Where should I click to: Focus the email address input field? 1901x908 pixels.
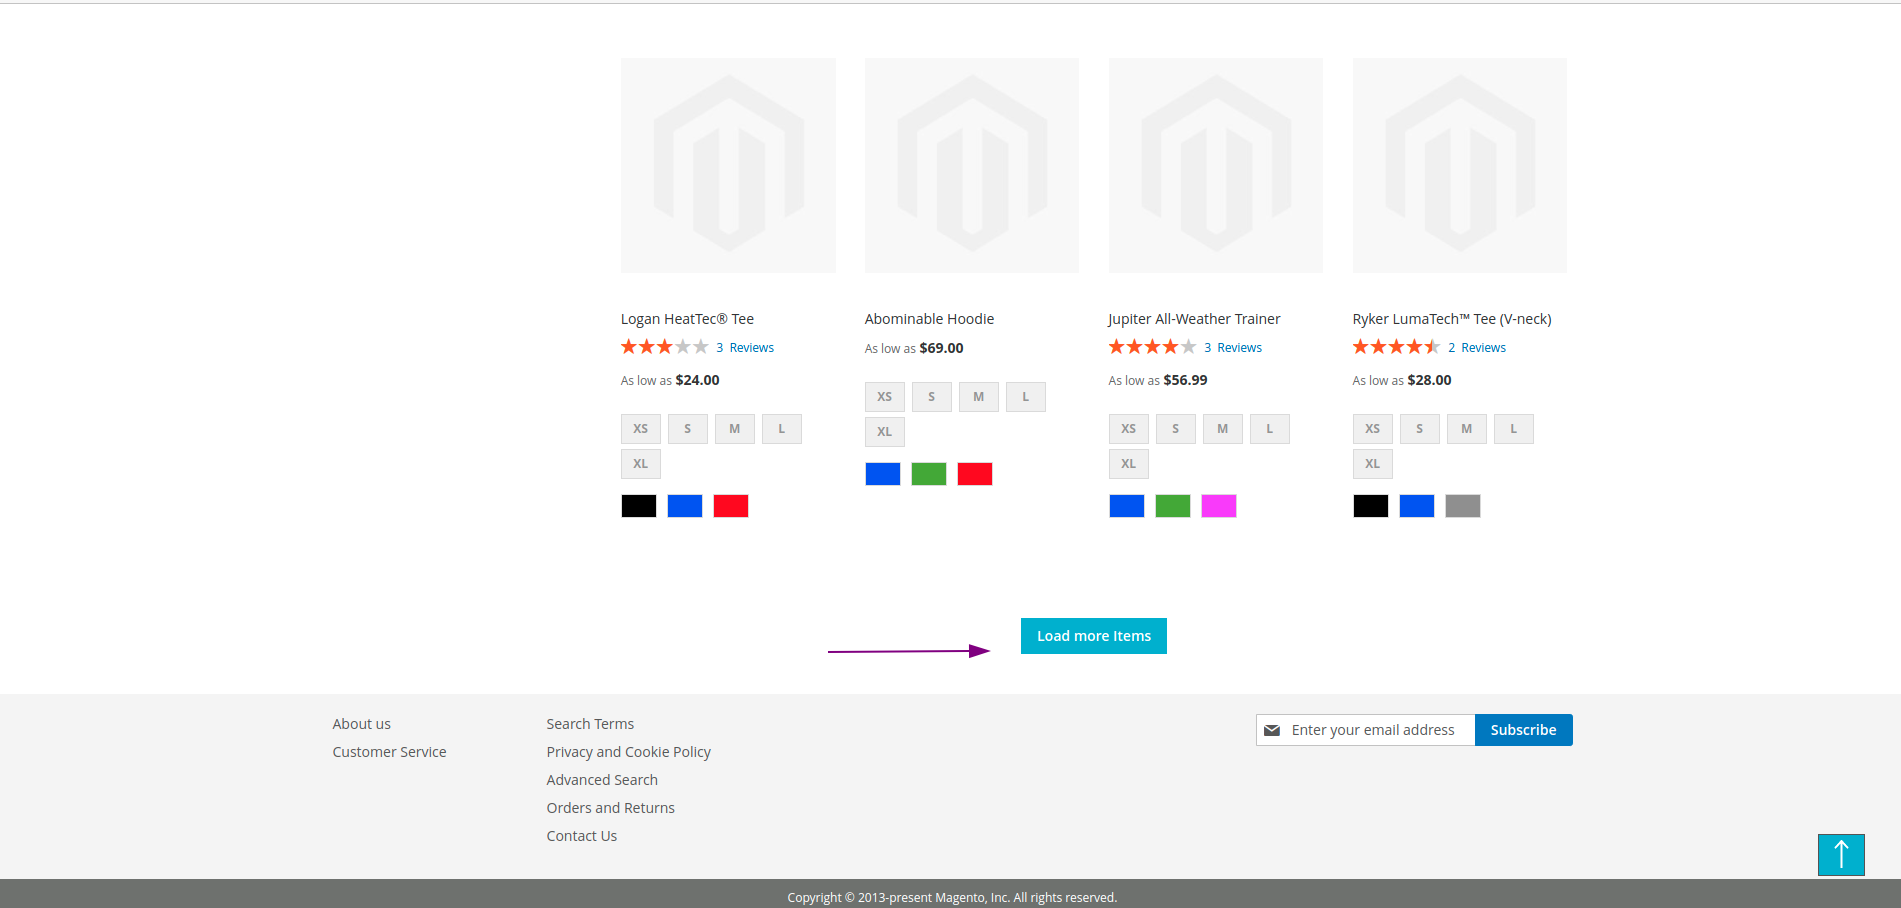click(x=1365, y=730)
